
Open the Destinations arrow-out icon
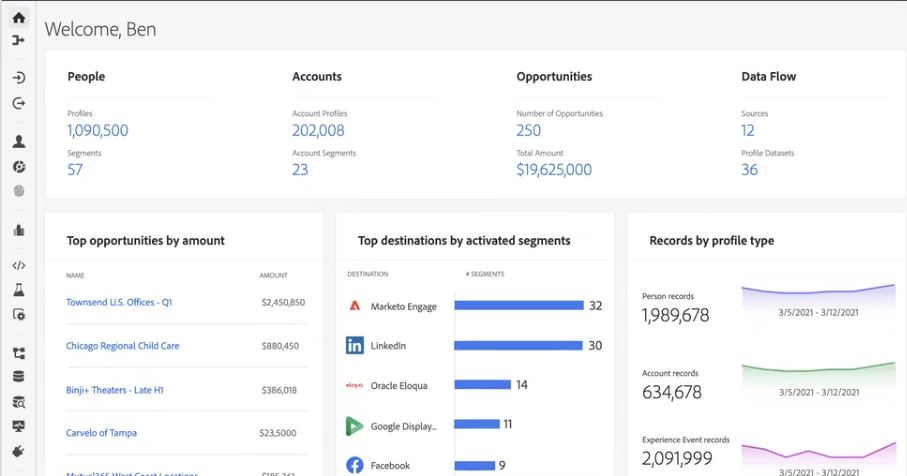[19, 103]
